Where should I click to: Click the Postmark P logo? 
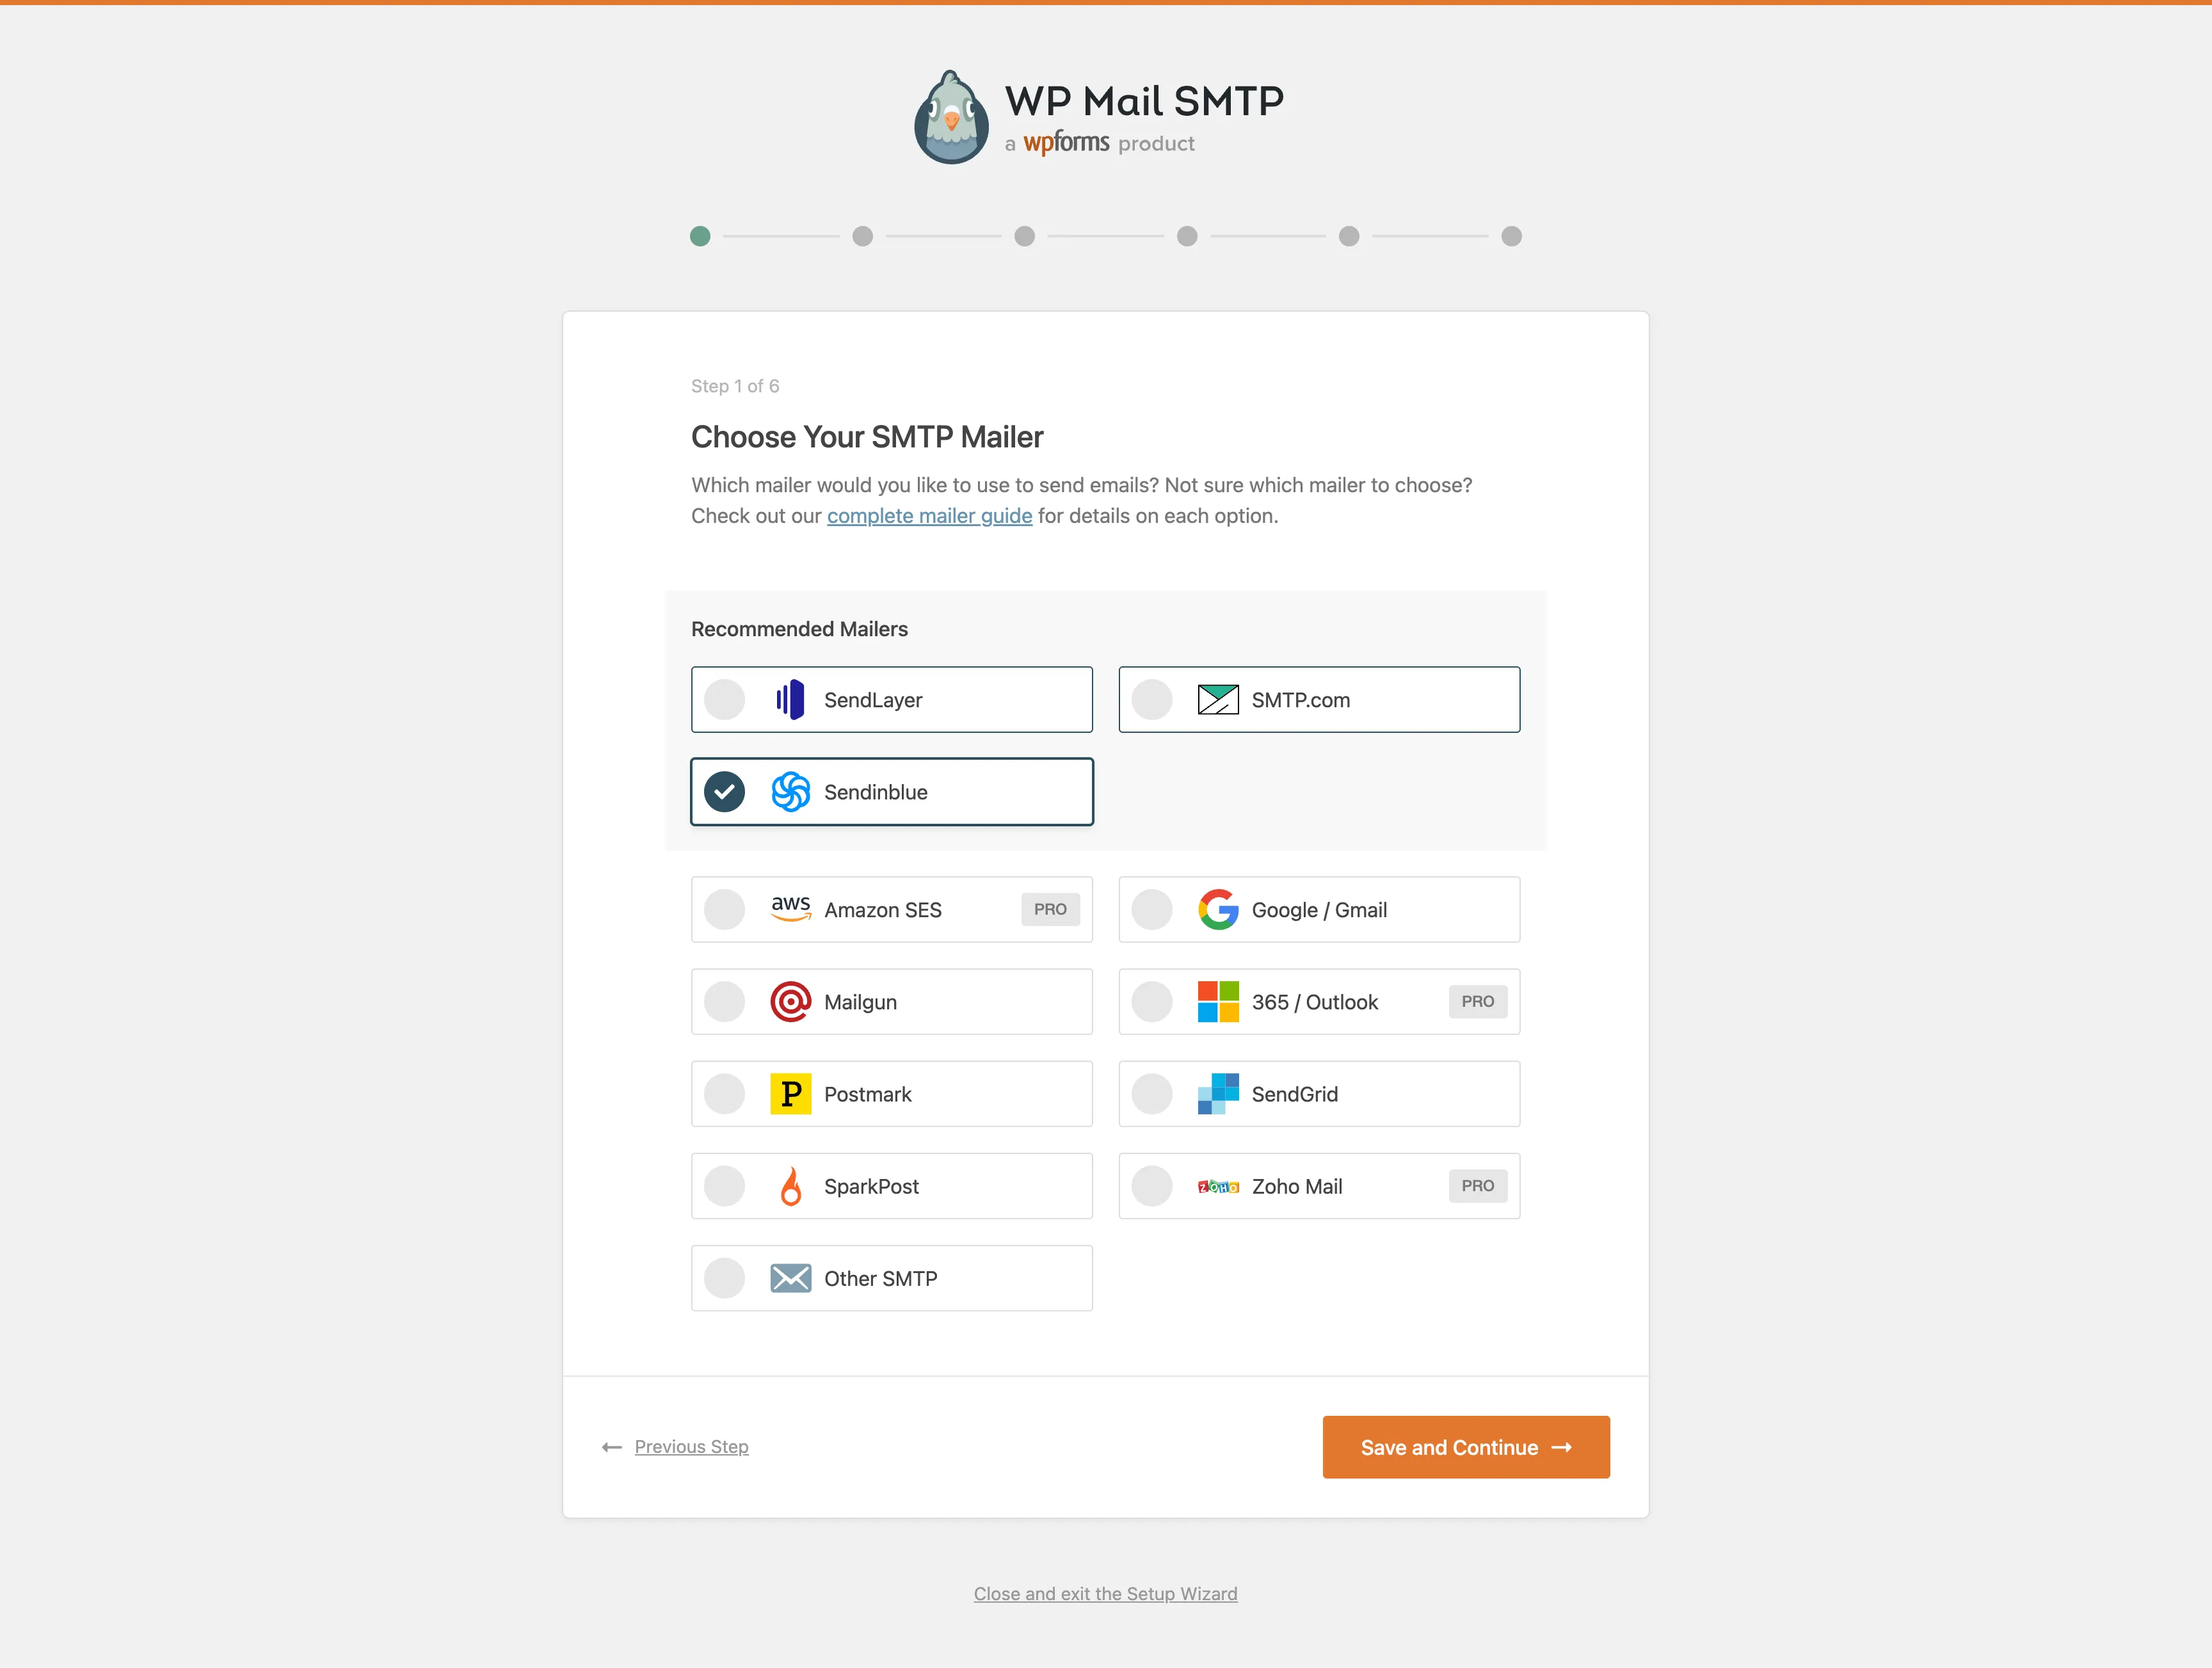click(790, 1094)
